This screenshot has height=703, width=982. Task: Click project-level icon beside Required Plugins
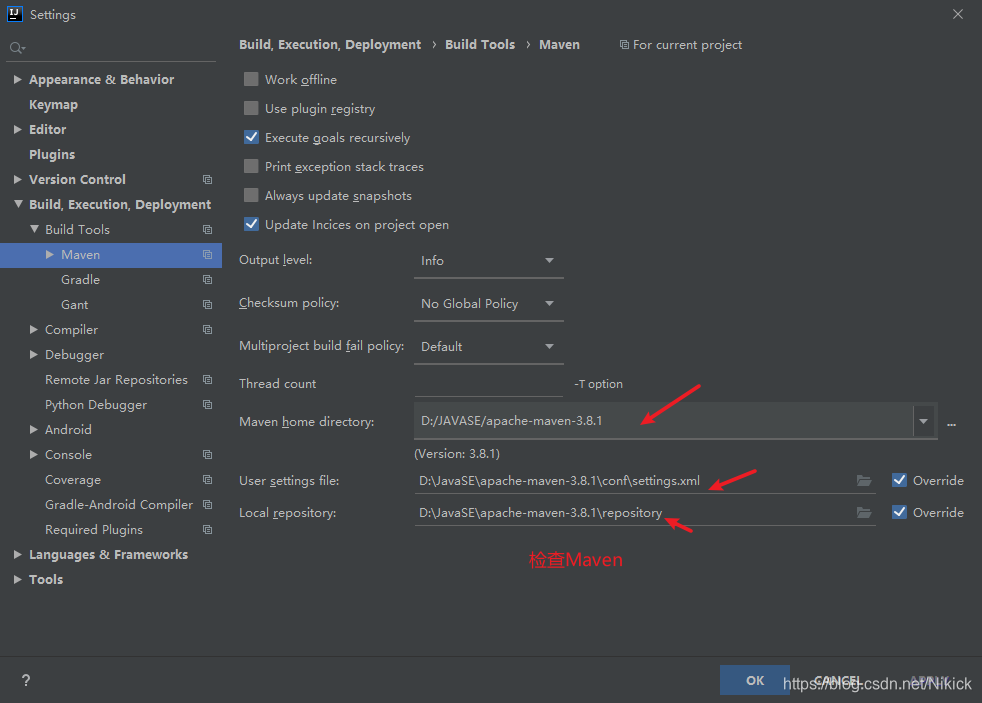(x=207, y=530)
